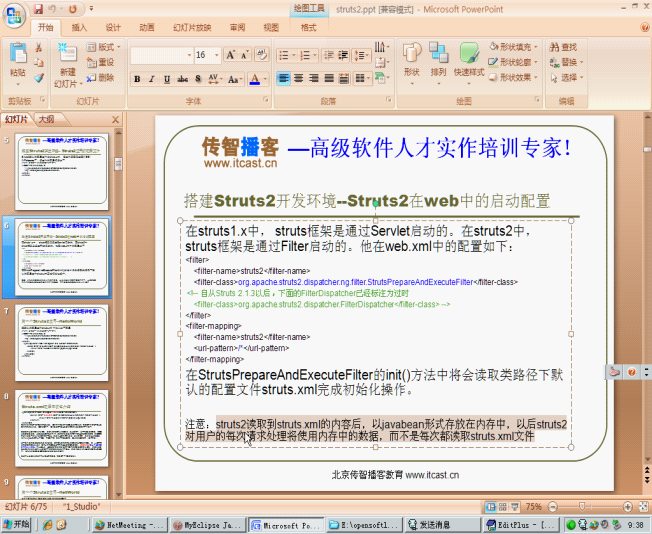Click the Increase Font Size icon
652x534 pixels.
point(230,55)
